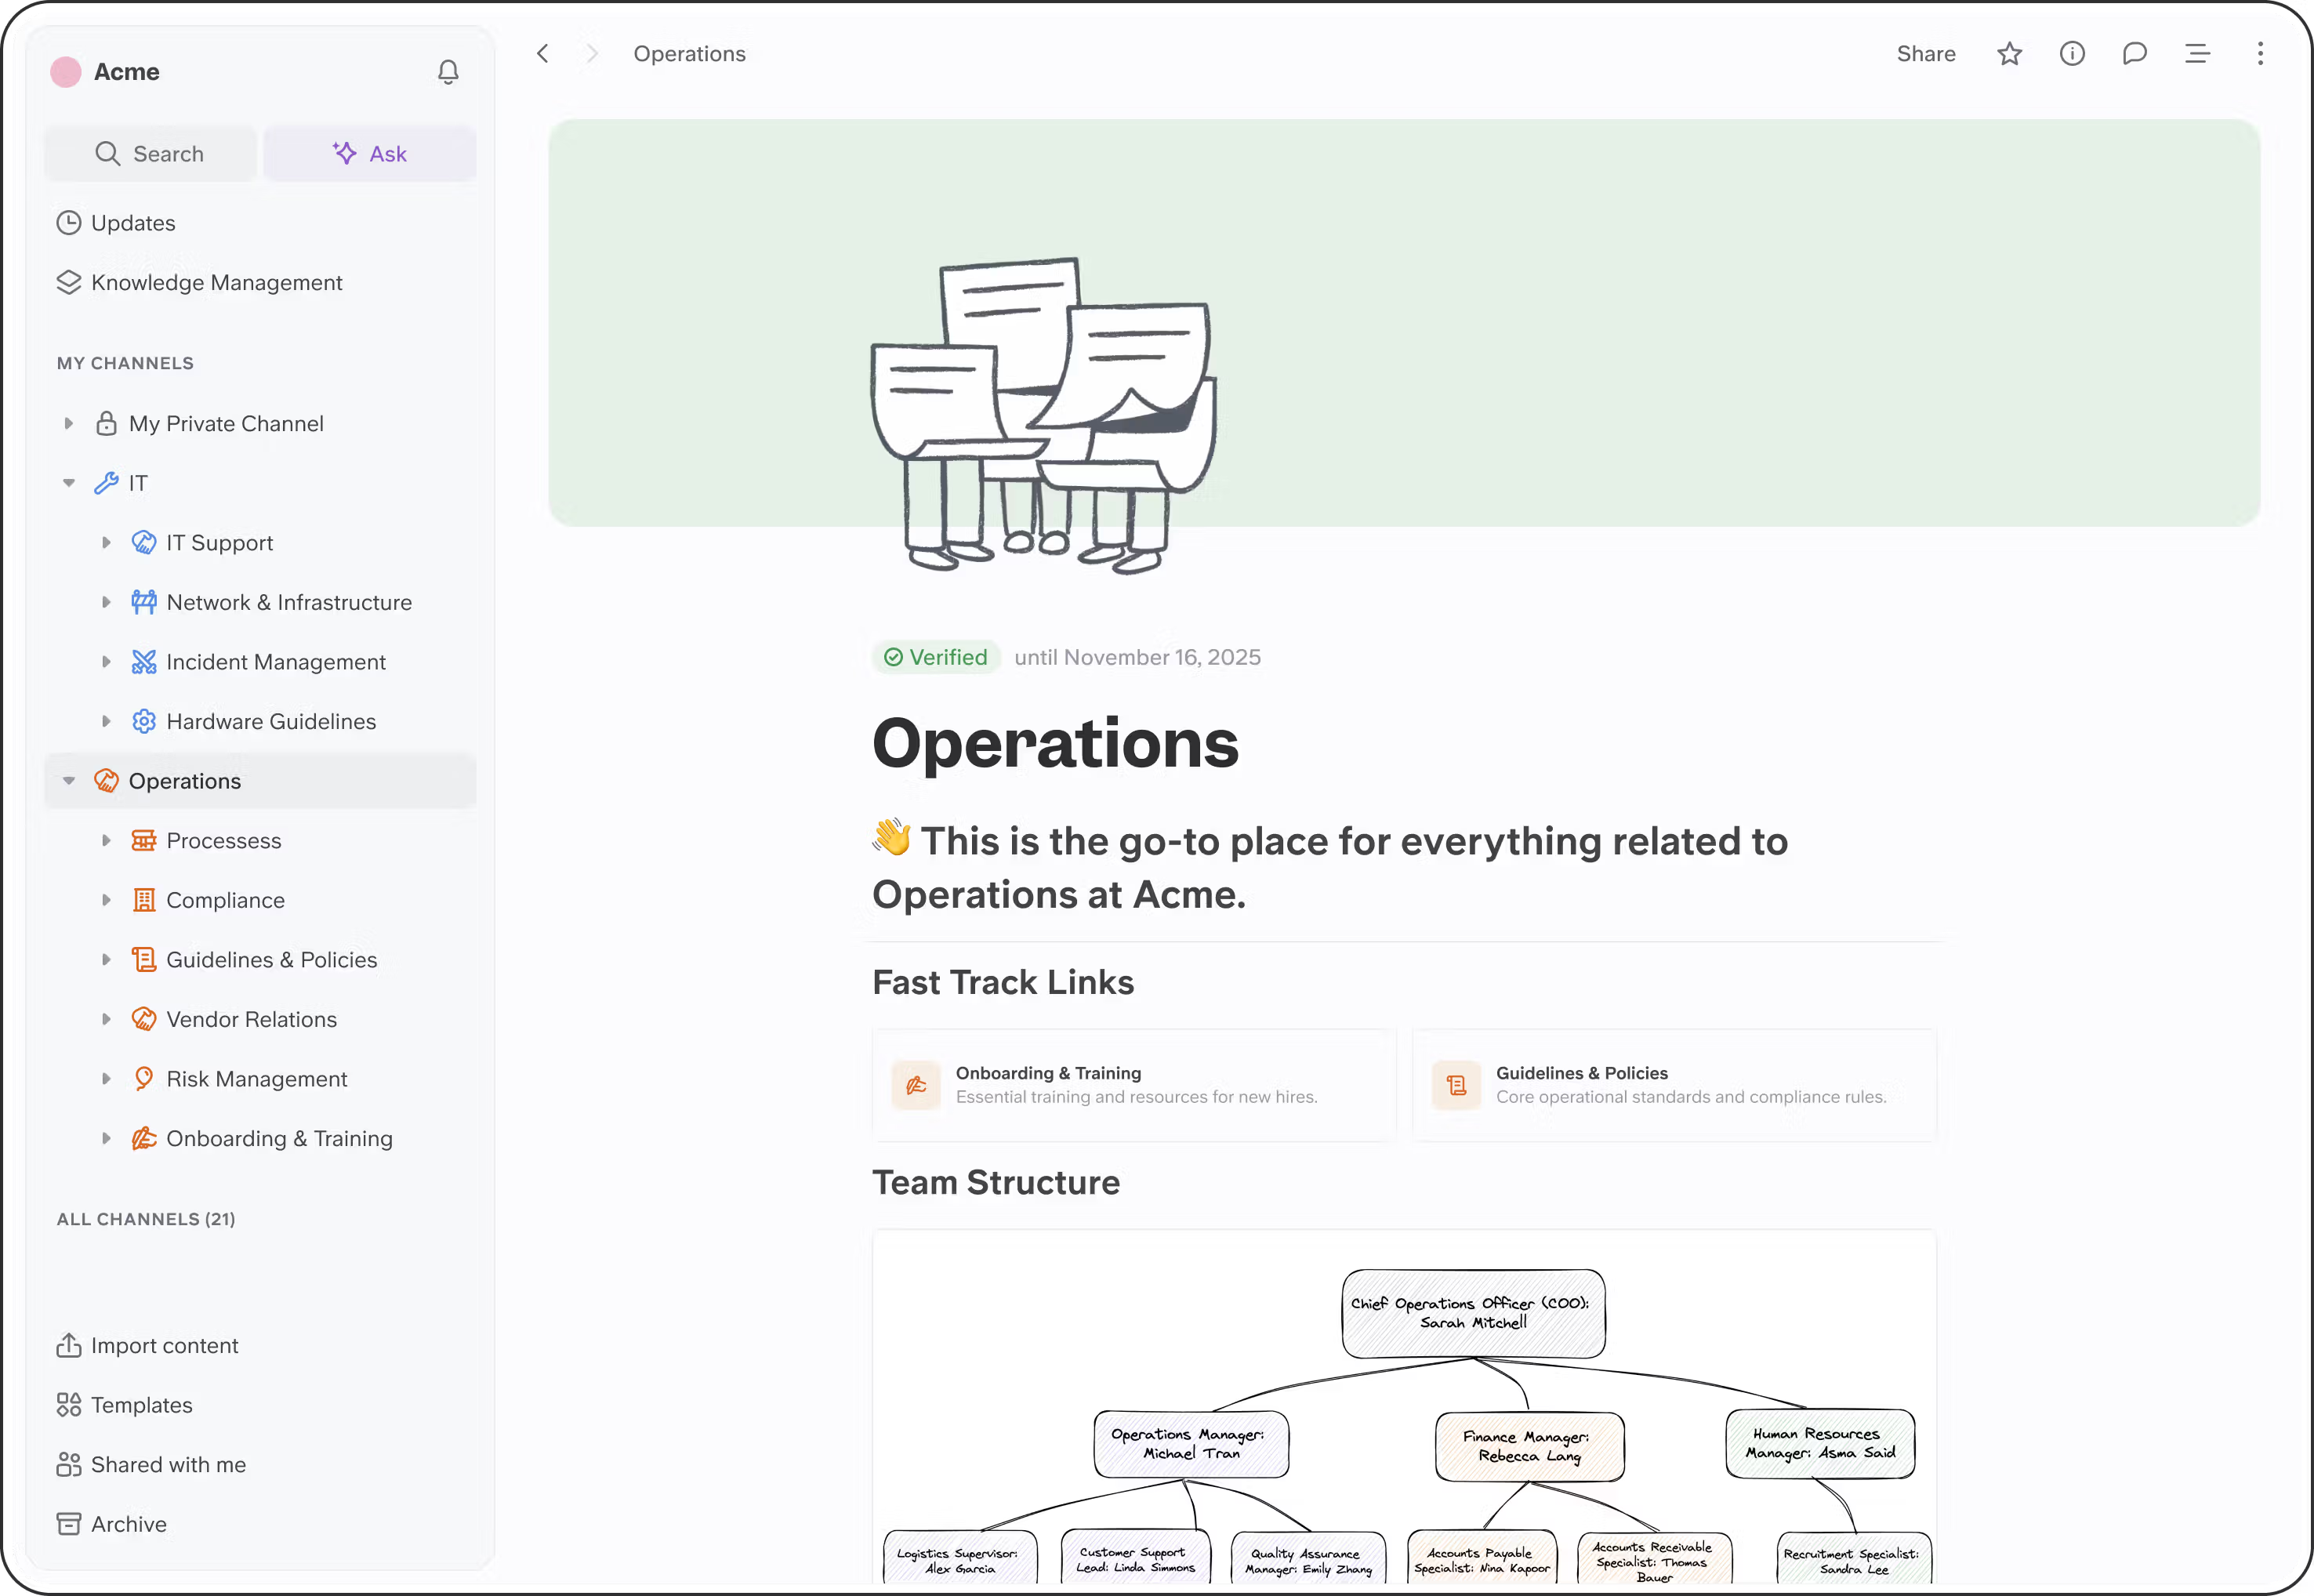
Task: Collapse the Operations channel in sidebar
Action: coord(69,781)
